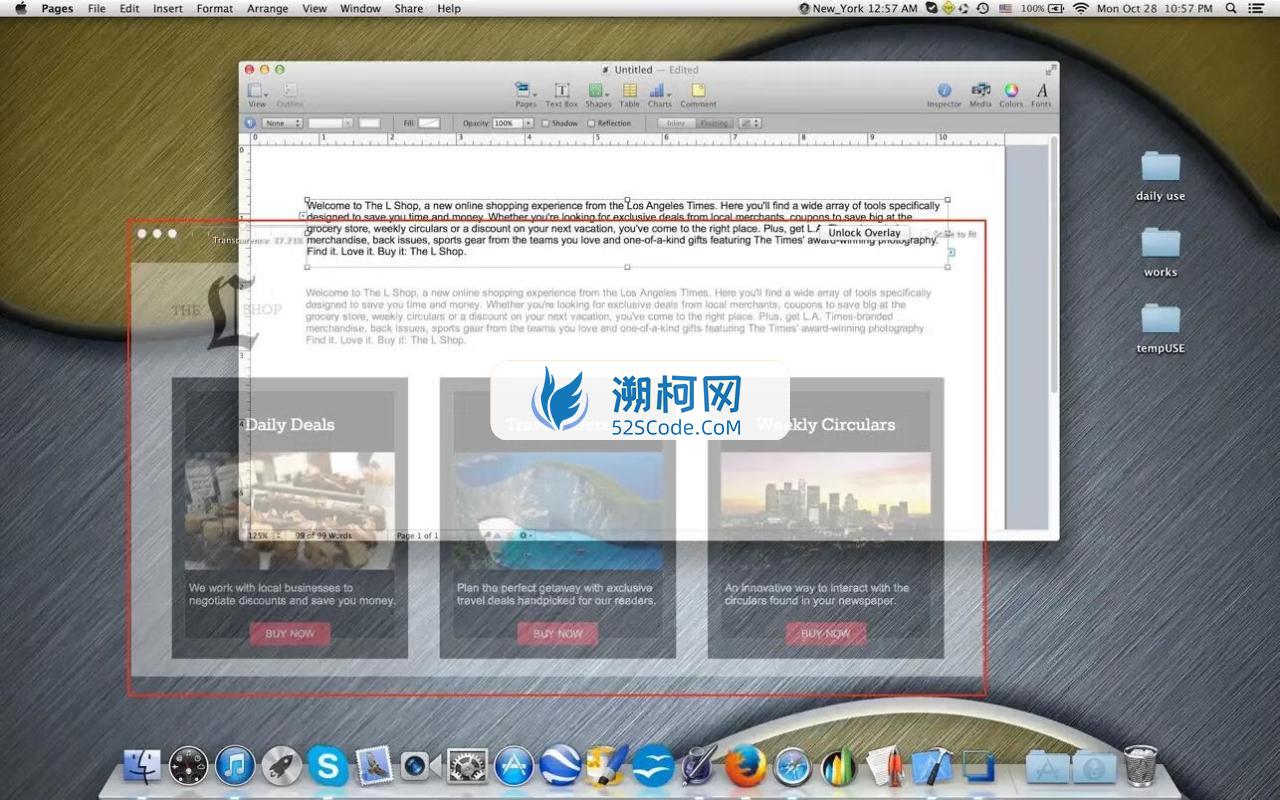
Task: Open the Apple menu
Action: coord(21,8)
